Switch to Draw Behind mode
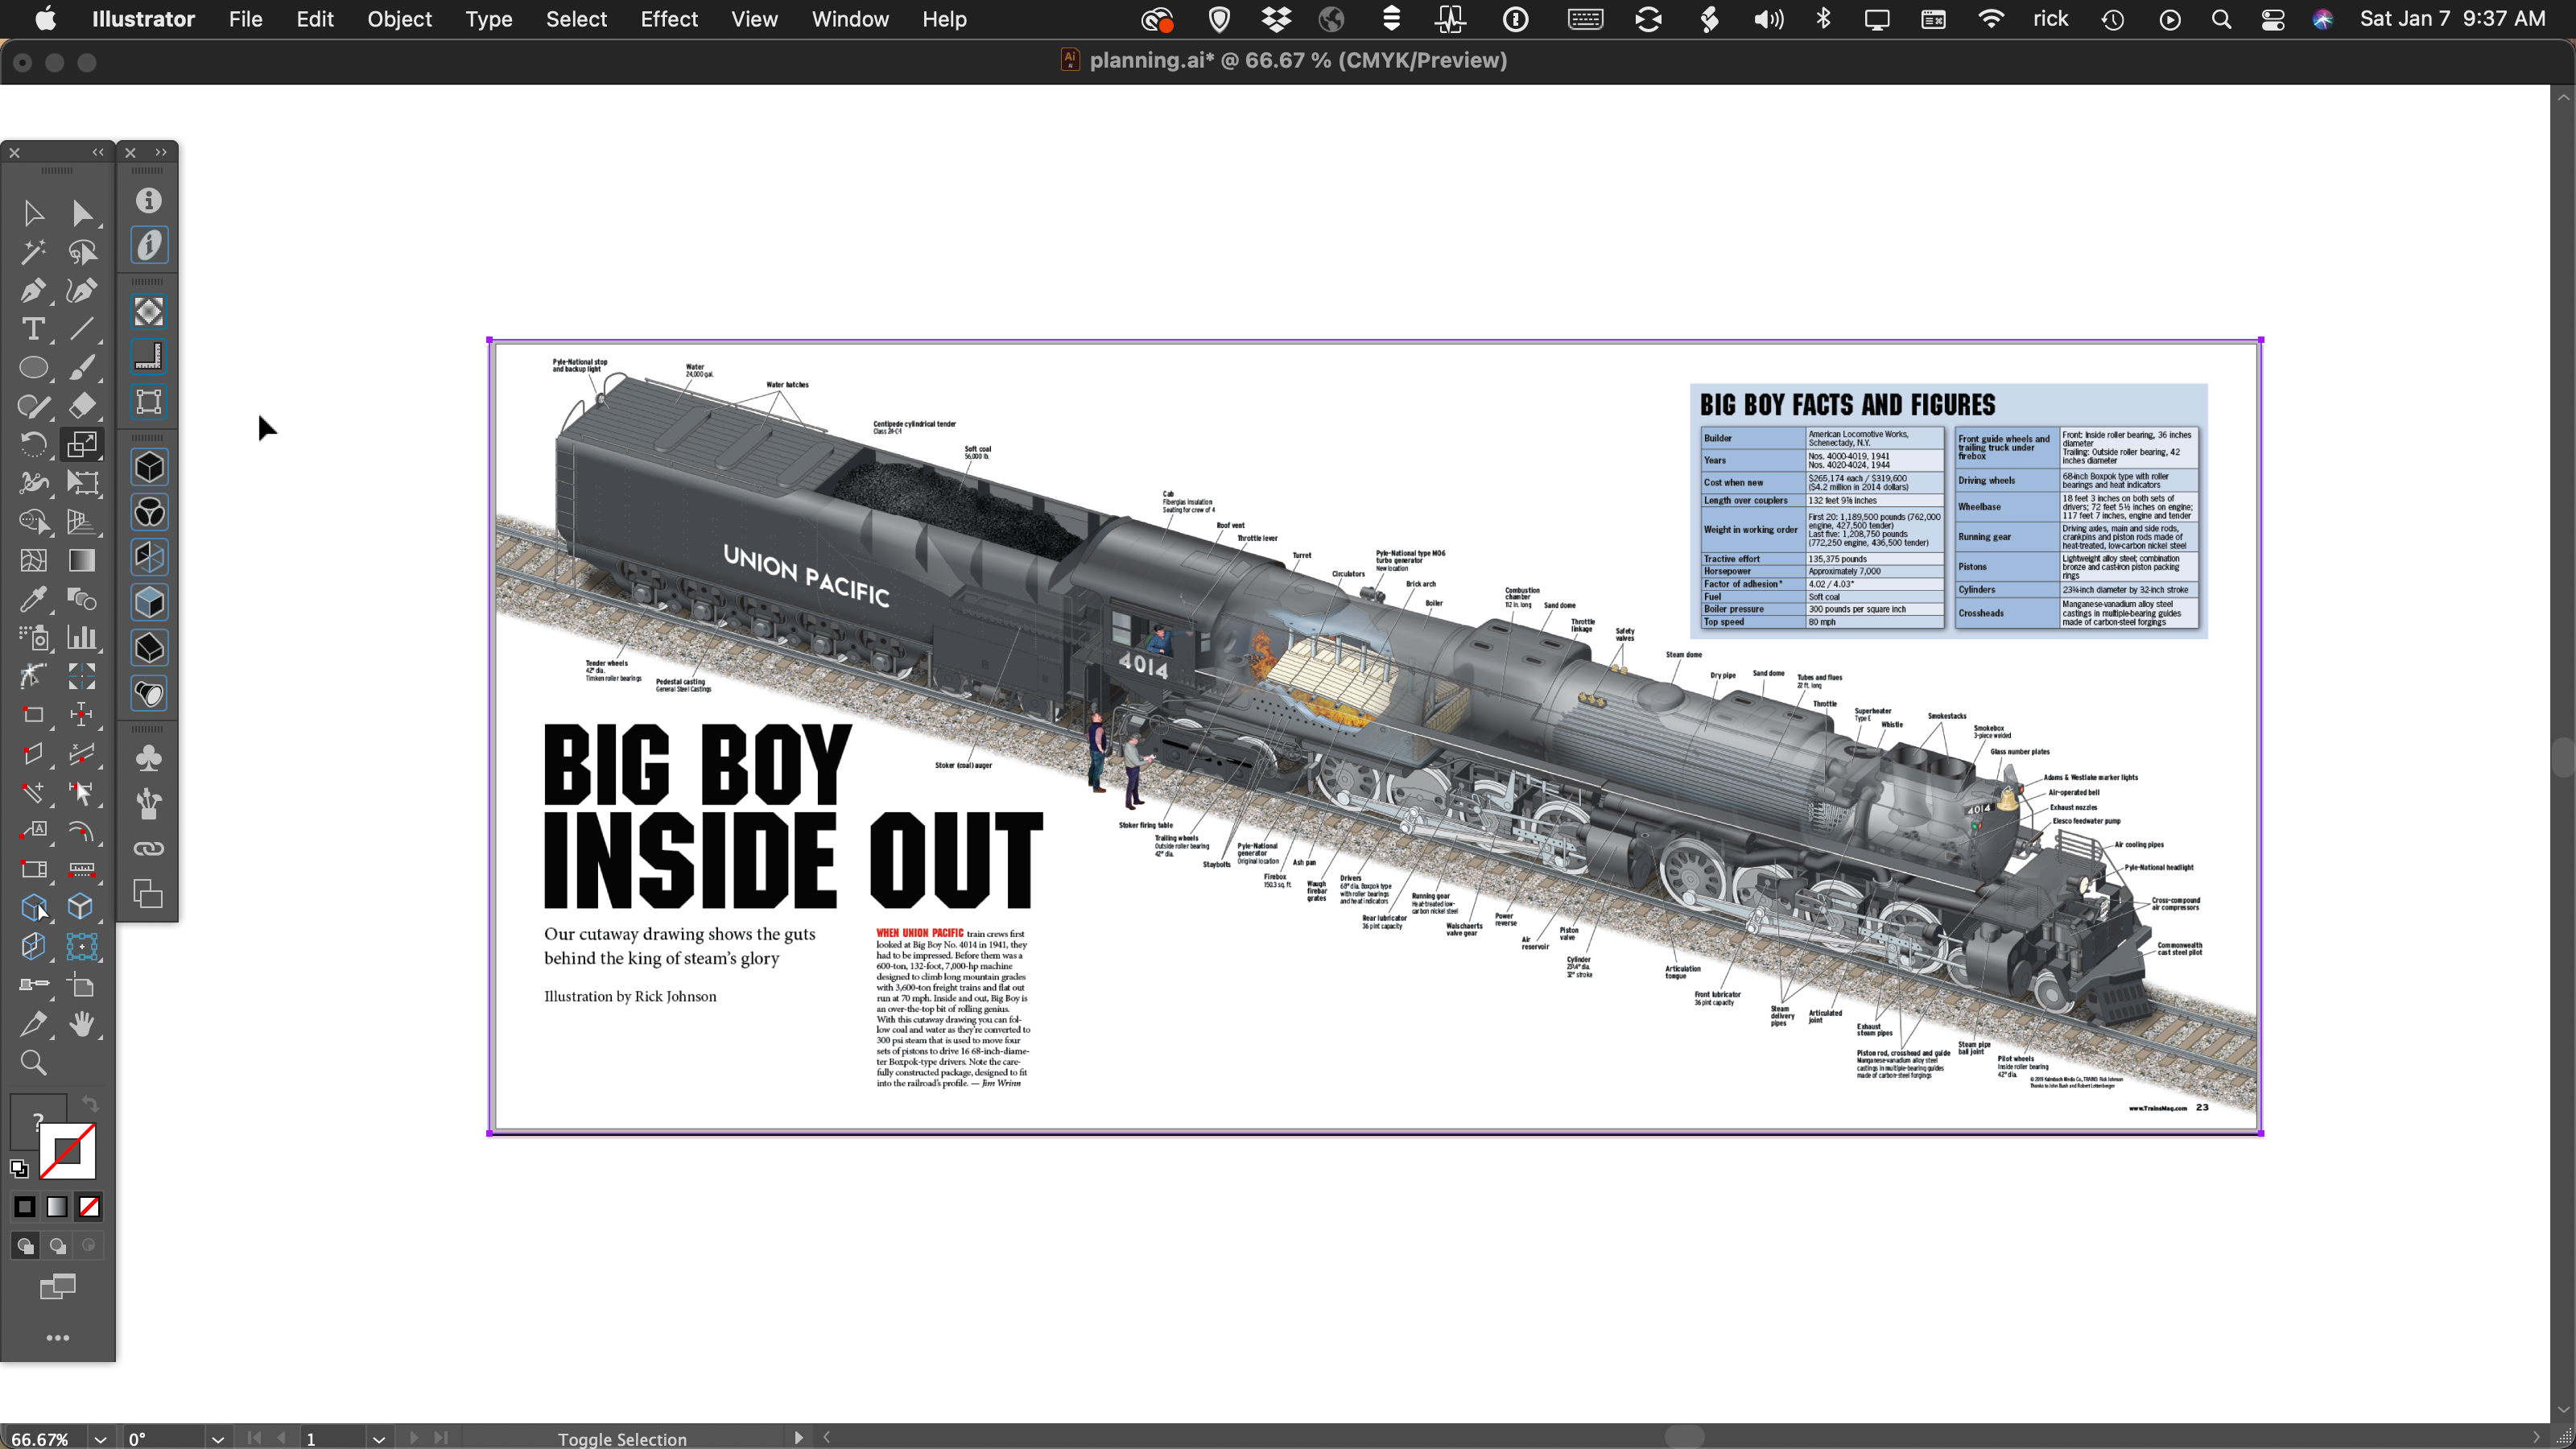The height and width of the screenshot is (1449, 2576). click(57, 1245)
